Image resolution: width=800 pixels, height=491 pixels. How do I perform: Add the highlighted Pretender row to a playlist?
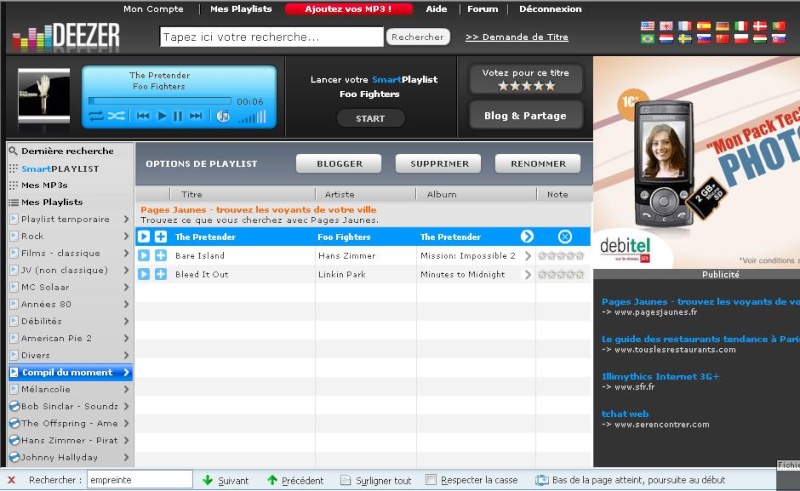(161, 236)
